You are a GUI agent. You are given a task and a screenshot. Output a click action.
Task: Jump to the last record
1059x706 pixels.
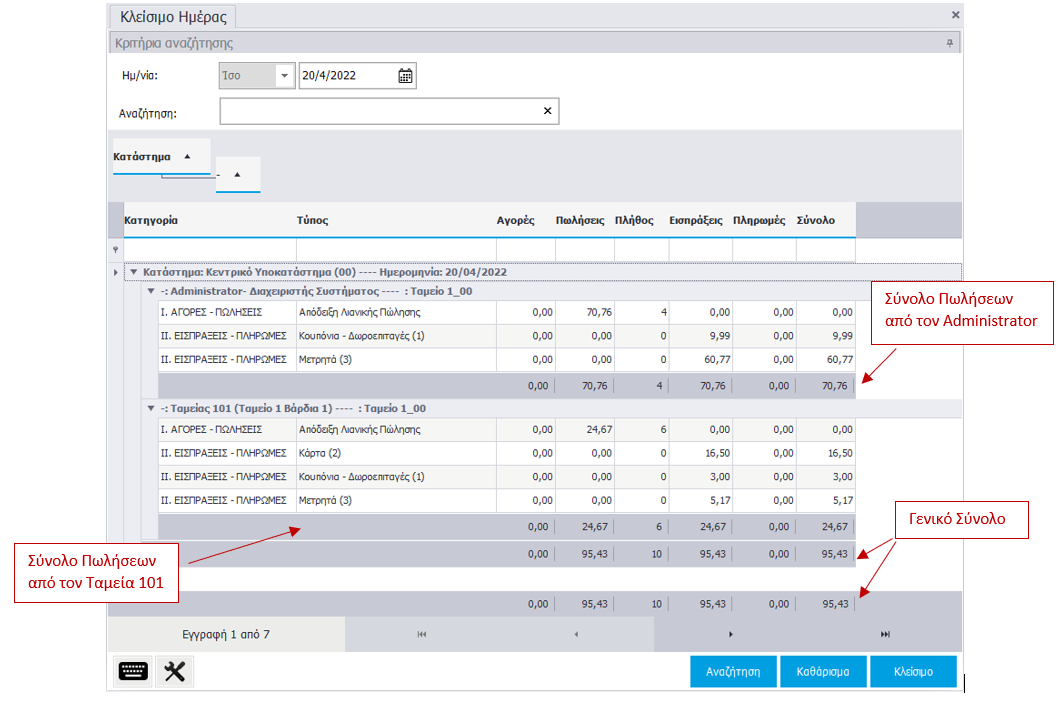885,634
